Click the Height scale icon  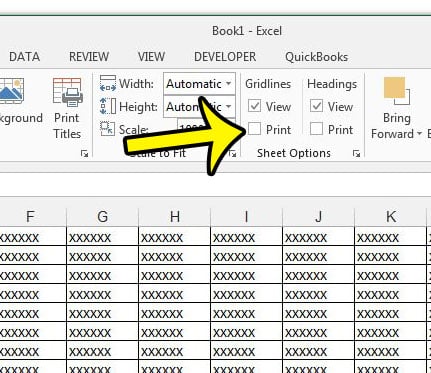[108, 106]
